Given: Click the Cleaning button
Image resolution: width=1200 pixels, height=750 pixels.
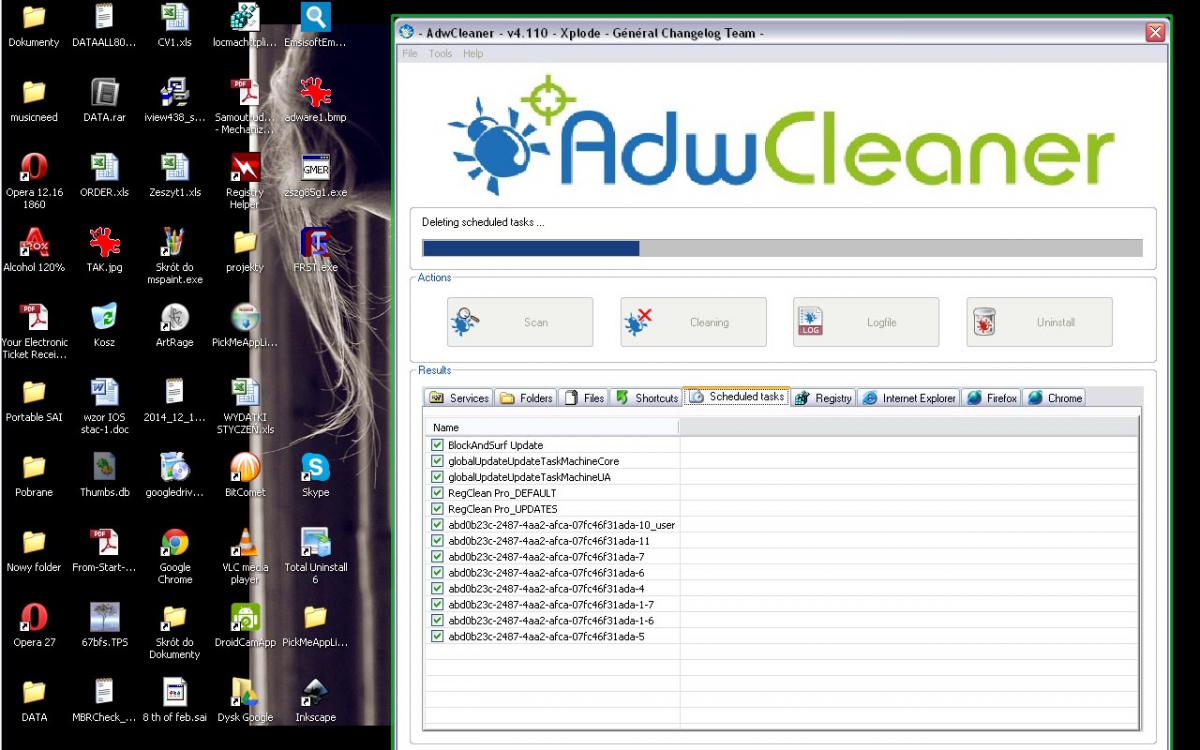Looking at the screenshot, I should tap(693, 322).
